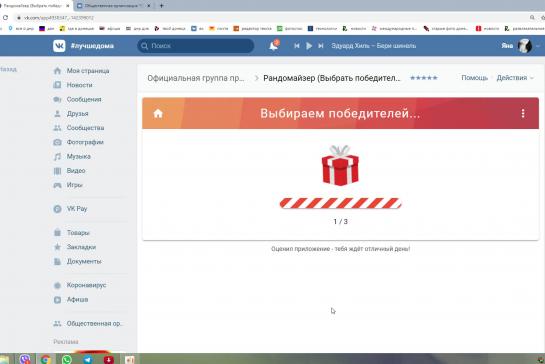Screen dimensions: 545x364
Task: Click the song title in header player
Action: click(374, 46)
